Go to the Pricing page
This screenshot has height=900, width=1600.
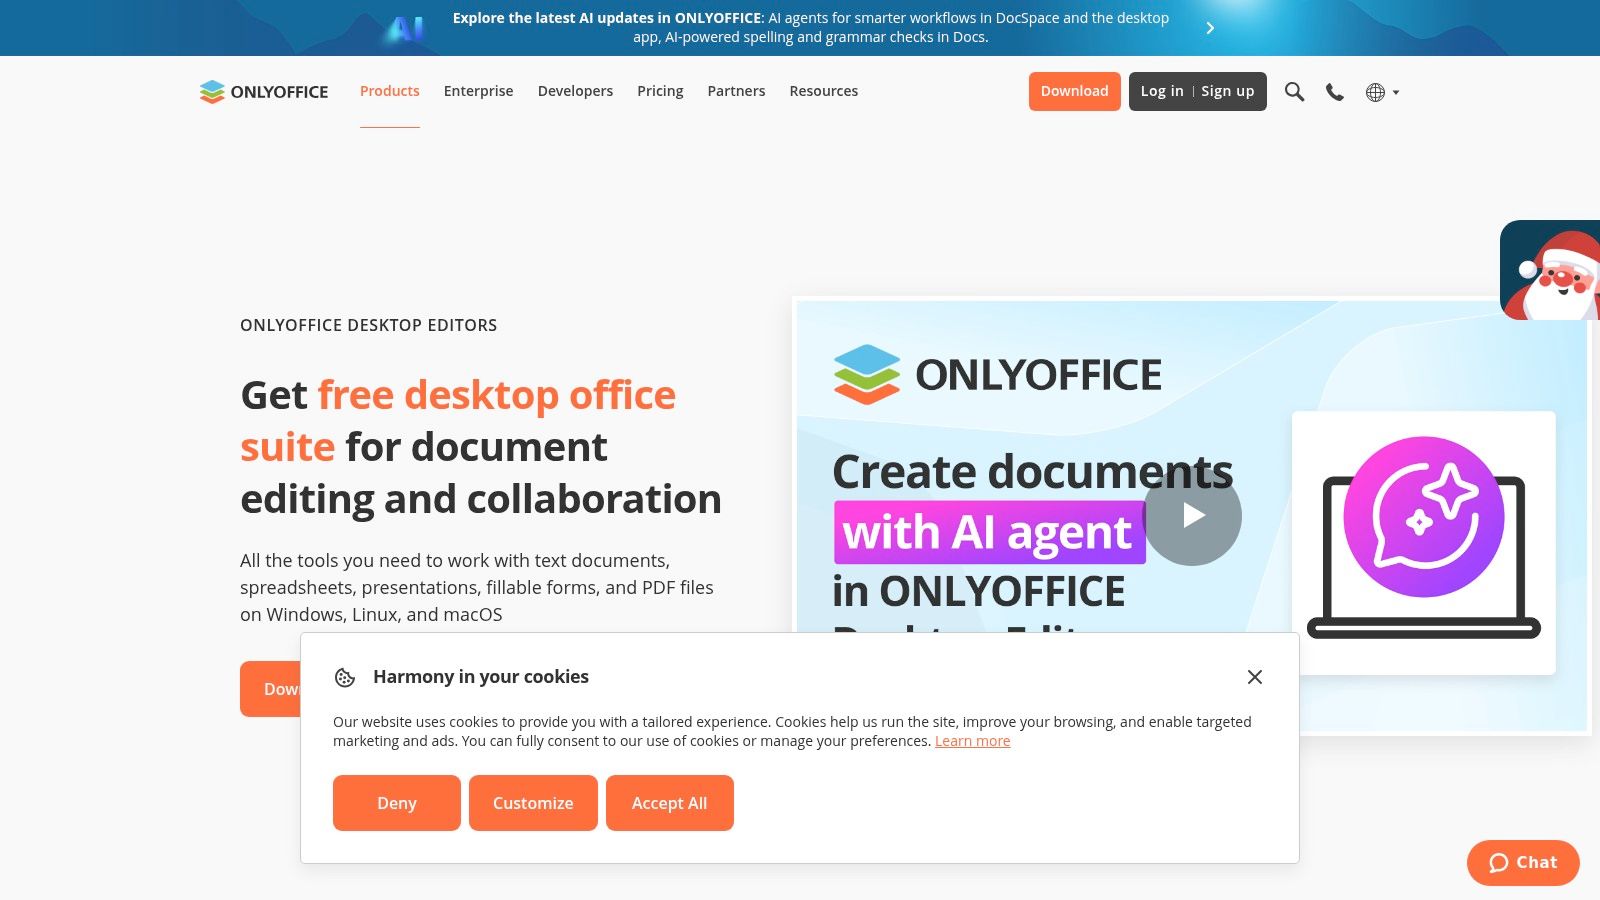click(660, 91)
